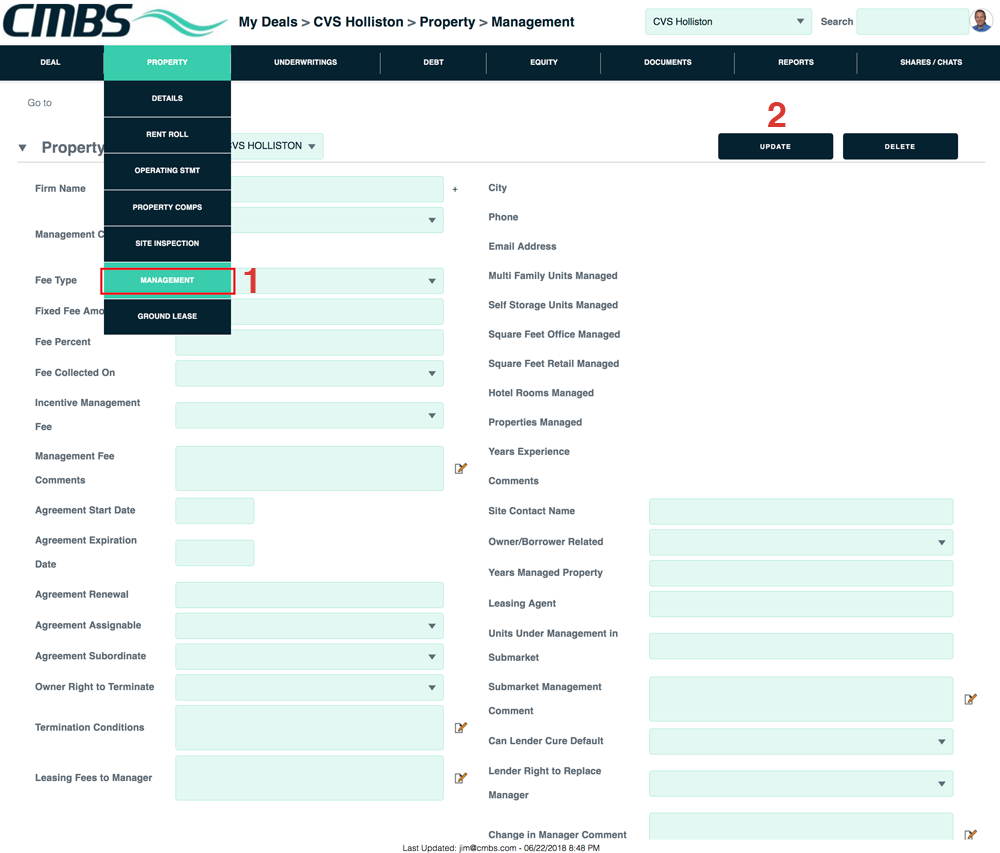
Task: Focus the Fee Percent input field
Action: (309, 342)
